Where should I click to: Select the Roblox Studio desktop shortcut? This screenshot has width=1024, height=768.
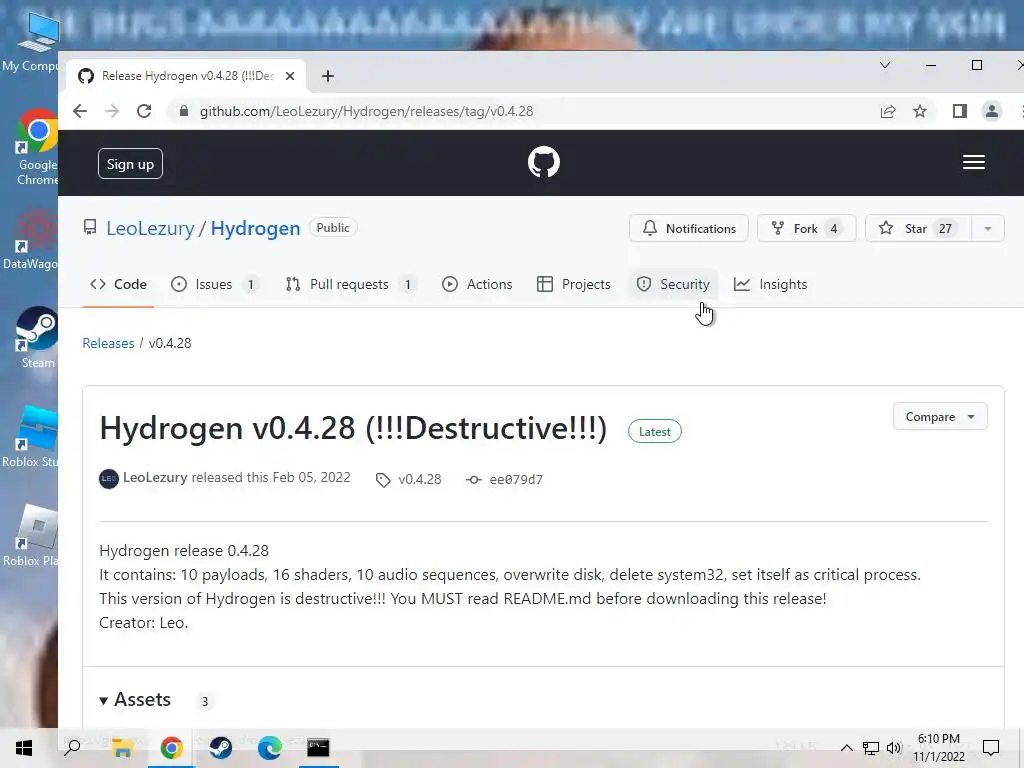tap(30, 437)
